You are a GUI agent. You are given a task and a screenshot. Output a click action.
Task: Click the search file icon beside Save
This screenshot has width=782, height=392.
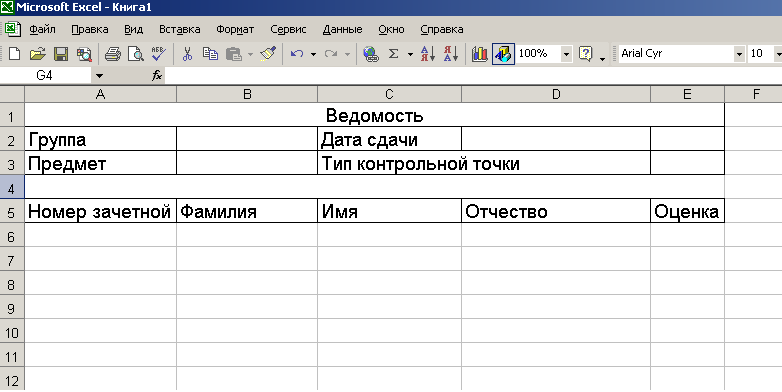click(x=84, y=53)
